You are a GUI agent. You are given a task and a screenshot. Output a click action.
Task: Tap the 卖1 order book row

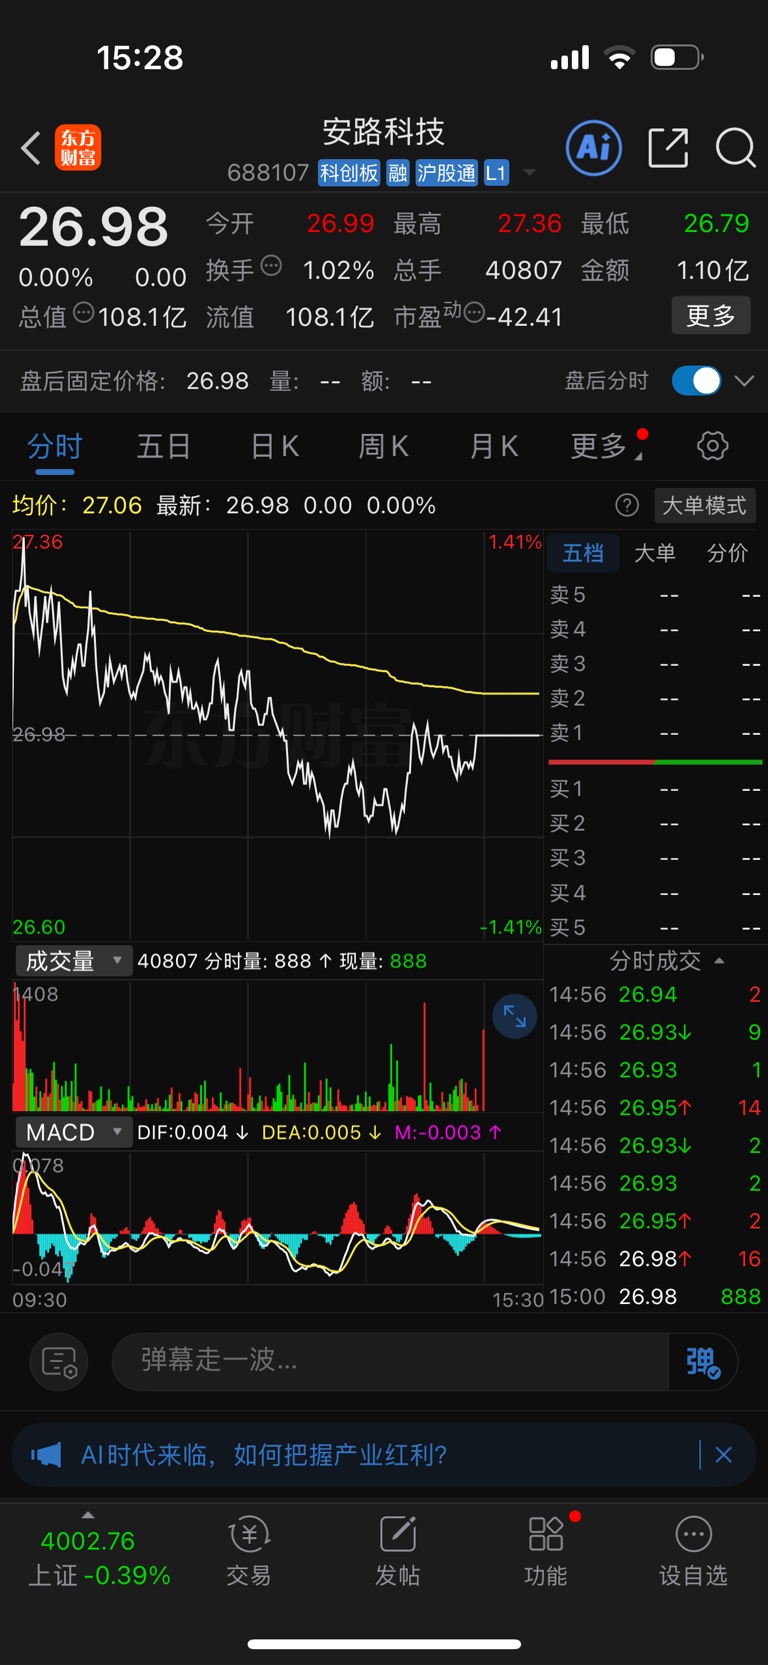pos(655,732)
